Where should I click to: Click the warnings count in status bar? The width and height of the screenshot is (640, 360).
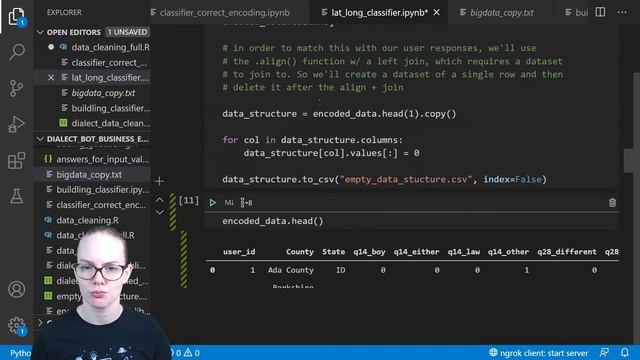[192, 353]
